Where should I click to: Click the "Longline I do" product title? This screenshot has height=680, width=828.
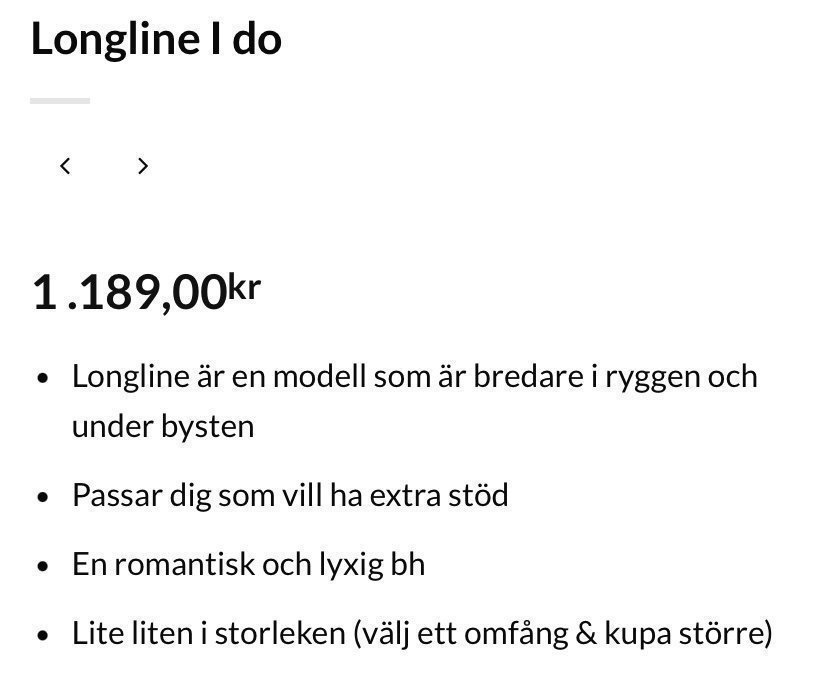(156, 39)
